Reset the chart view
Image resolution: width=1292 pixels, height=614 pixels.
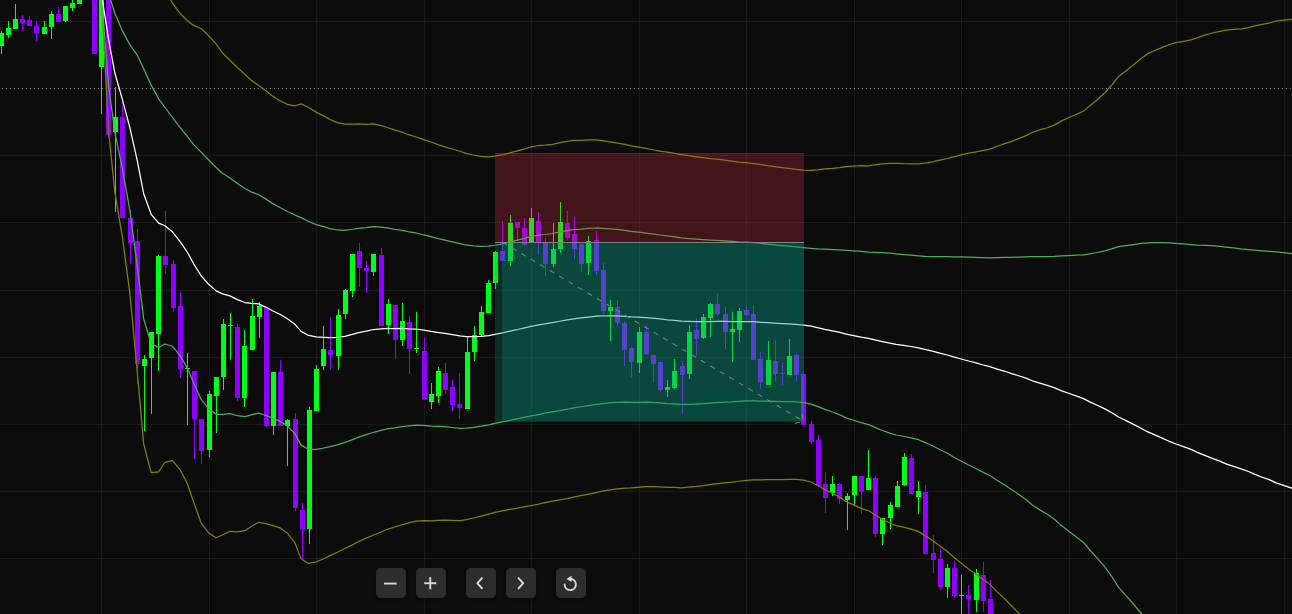click(571, 583)
